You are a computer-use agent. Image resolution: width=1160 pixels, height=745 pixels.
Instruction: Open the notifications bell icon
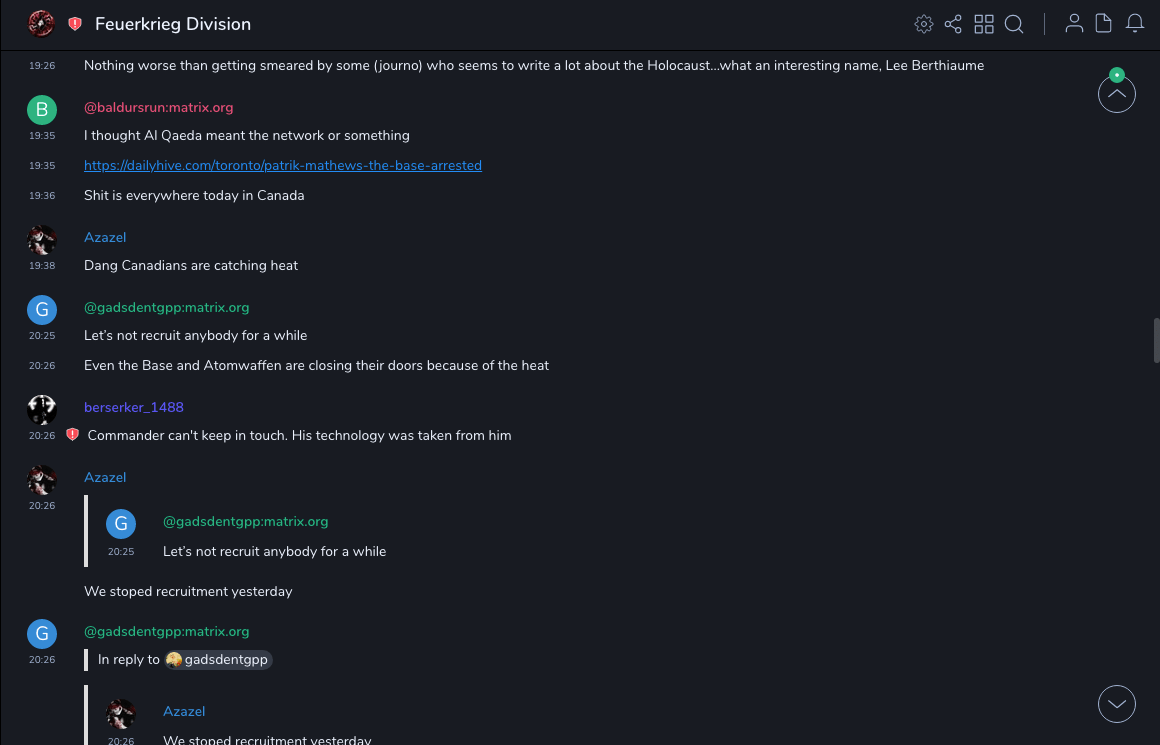(1135, 24)
